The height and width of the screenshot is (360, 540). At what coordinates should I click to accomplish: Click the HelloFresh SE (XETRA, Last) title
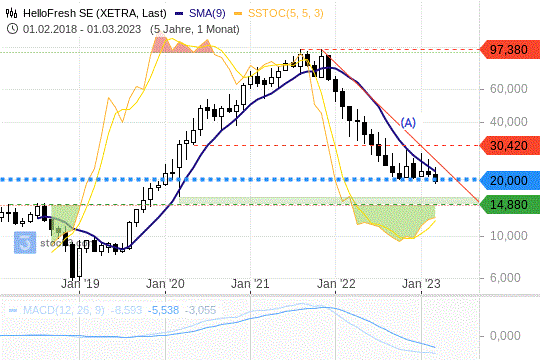coord(95,13)
